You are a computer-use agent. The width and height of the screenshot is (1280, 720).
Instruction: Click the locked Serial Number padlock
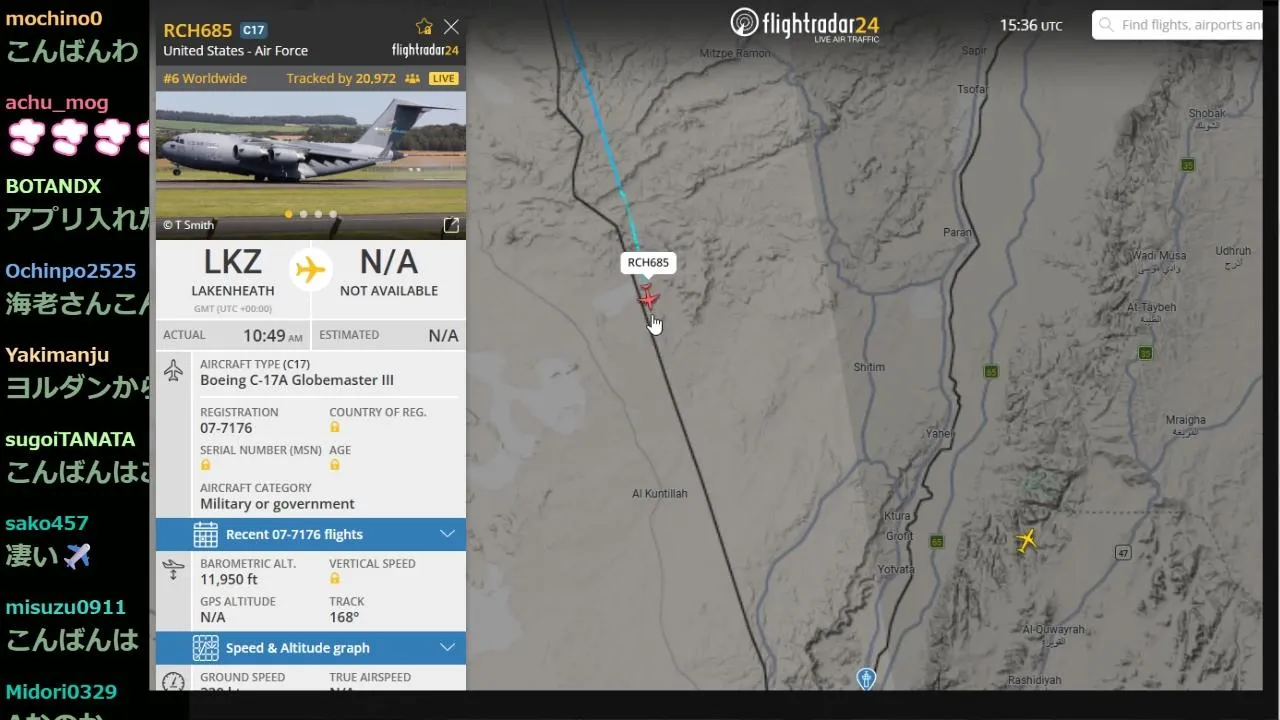click(x=205, y=465)
